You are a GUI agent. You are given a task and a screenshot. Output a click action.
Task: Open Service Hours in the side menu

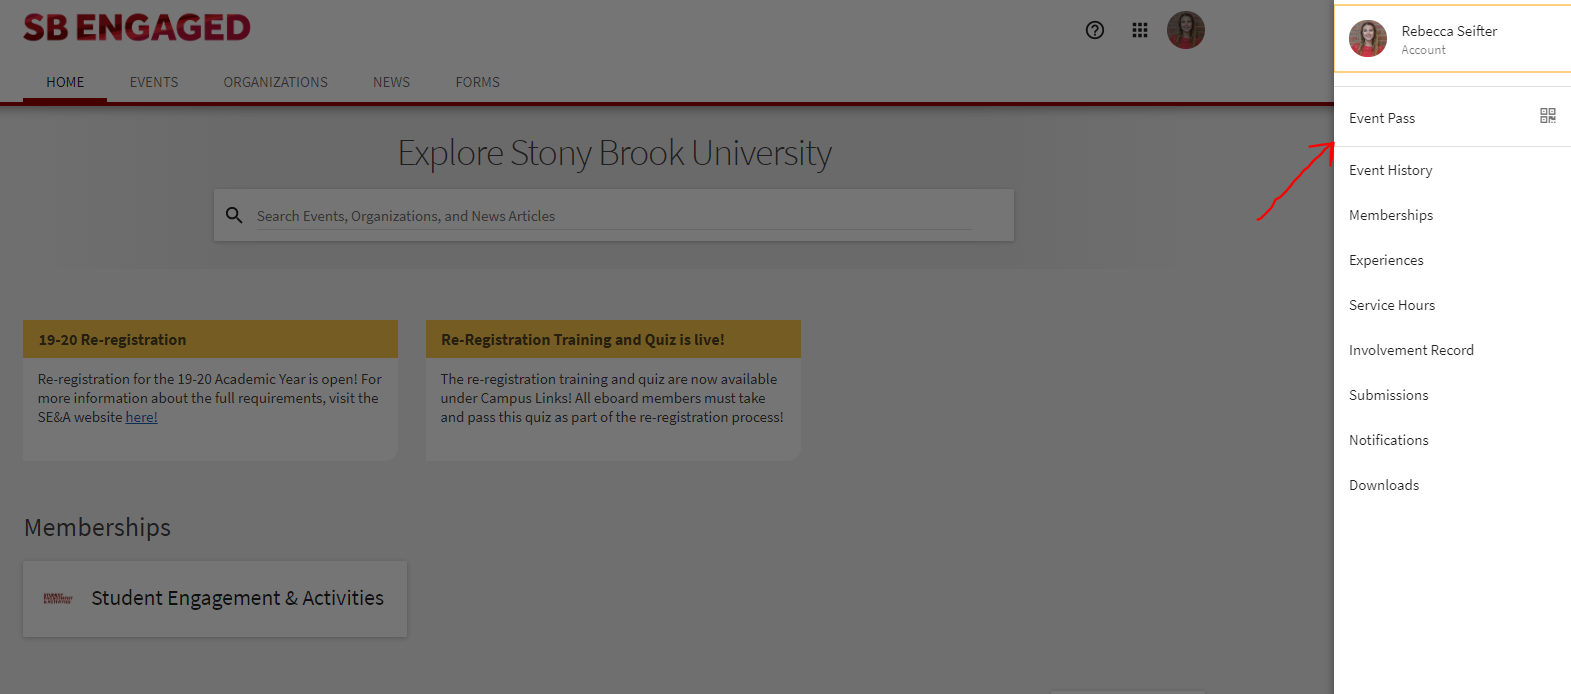point(1453,305)
